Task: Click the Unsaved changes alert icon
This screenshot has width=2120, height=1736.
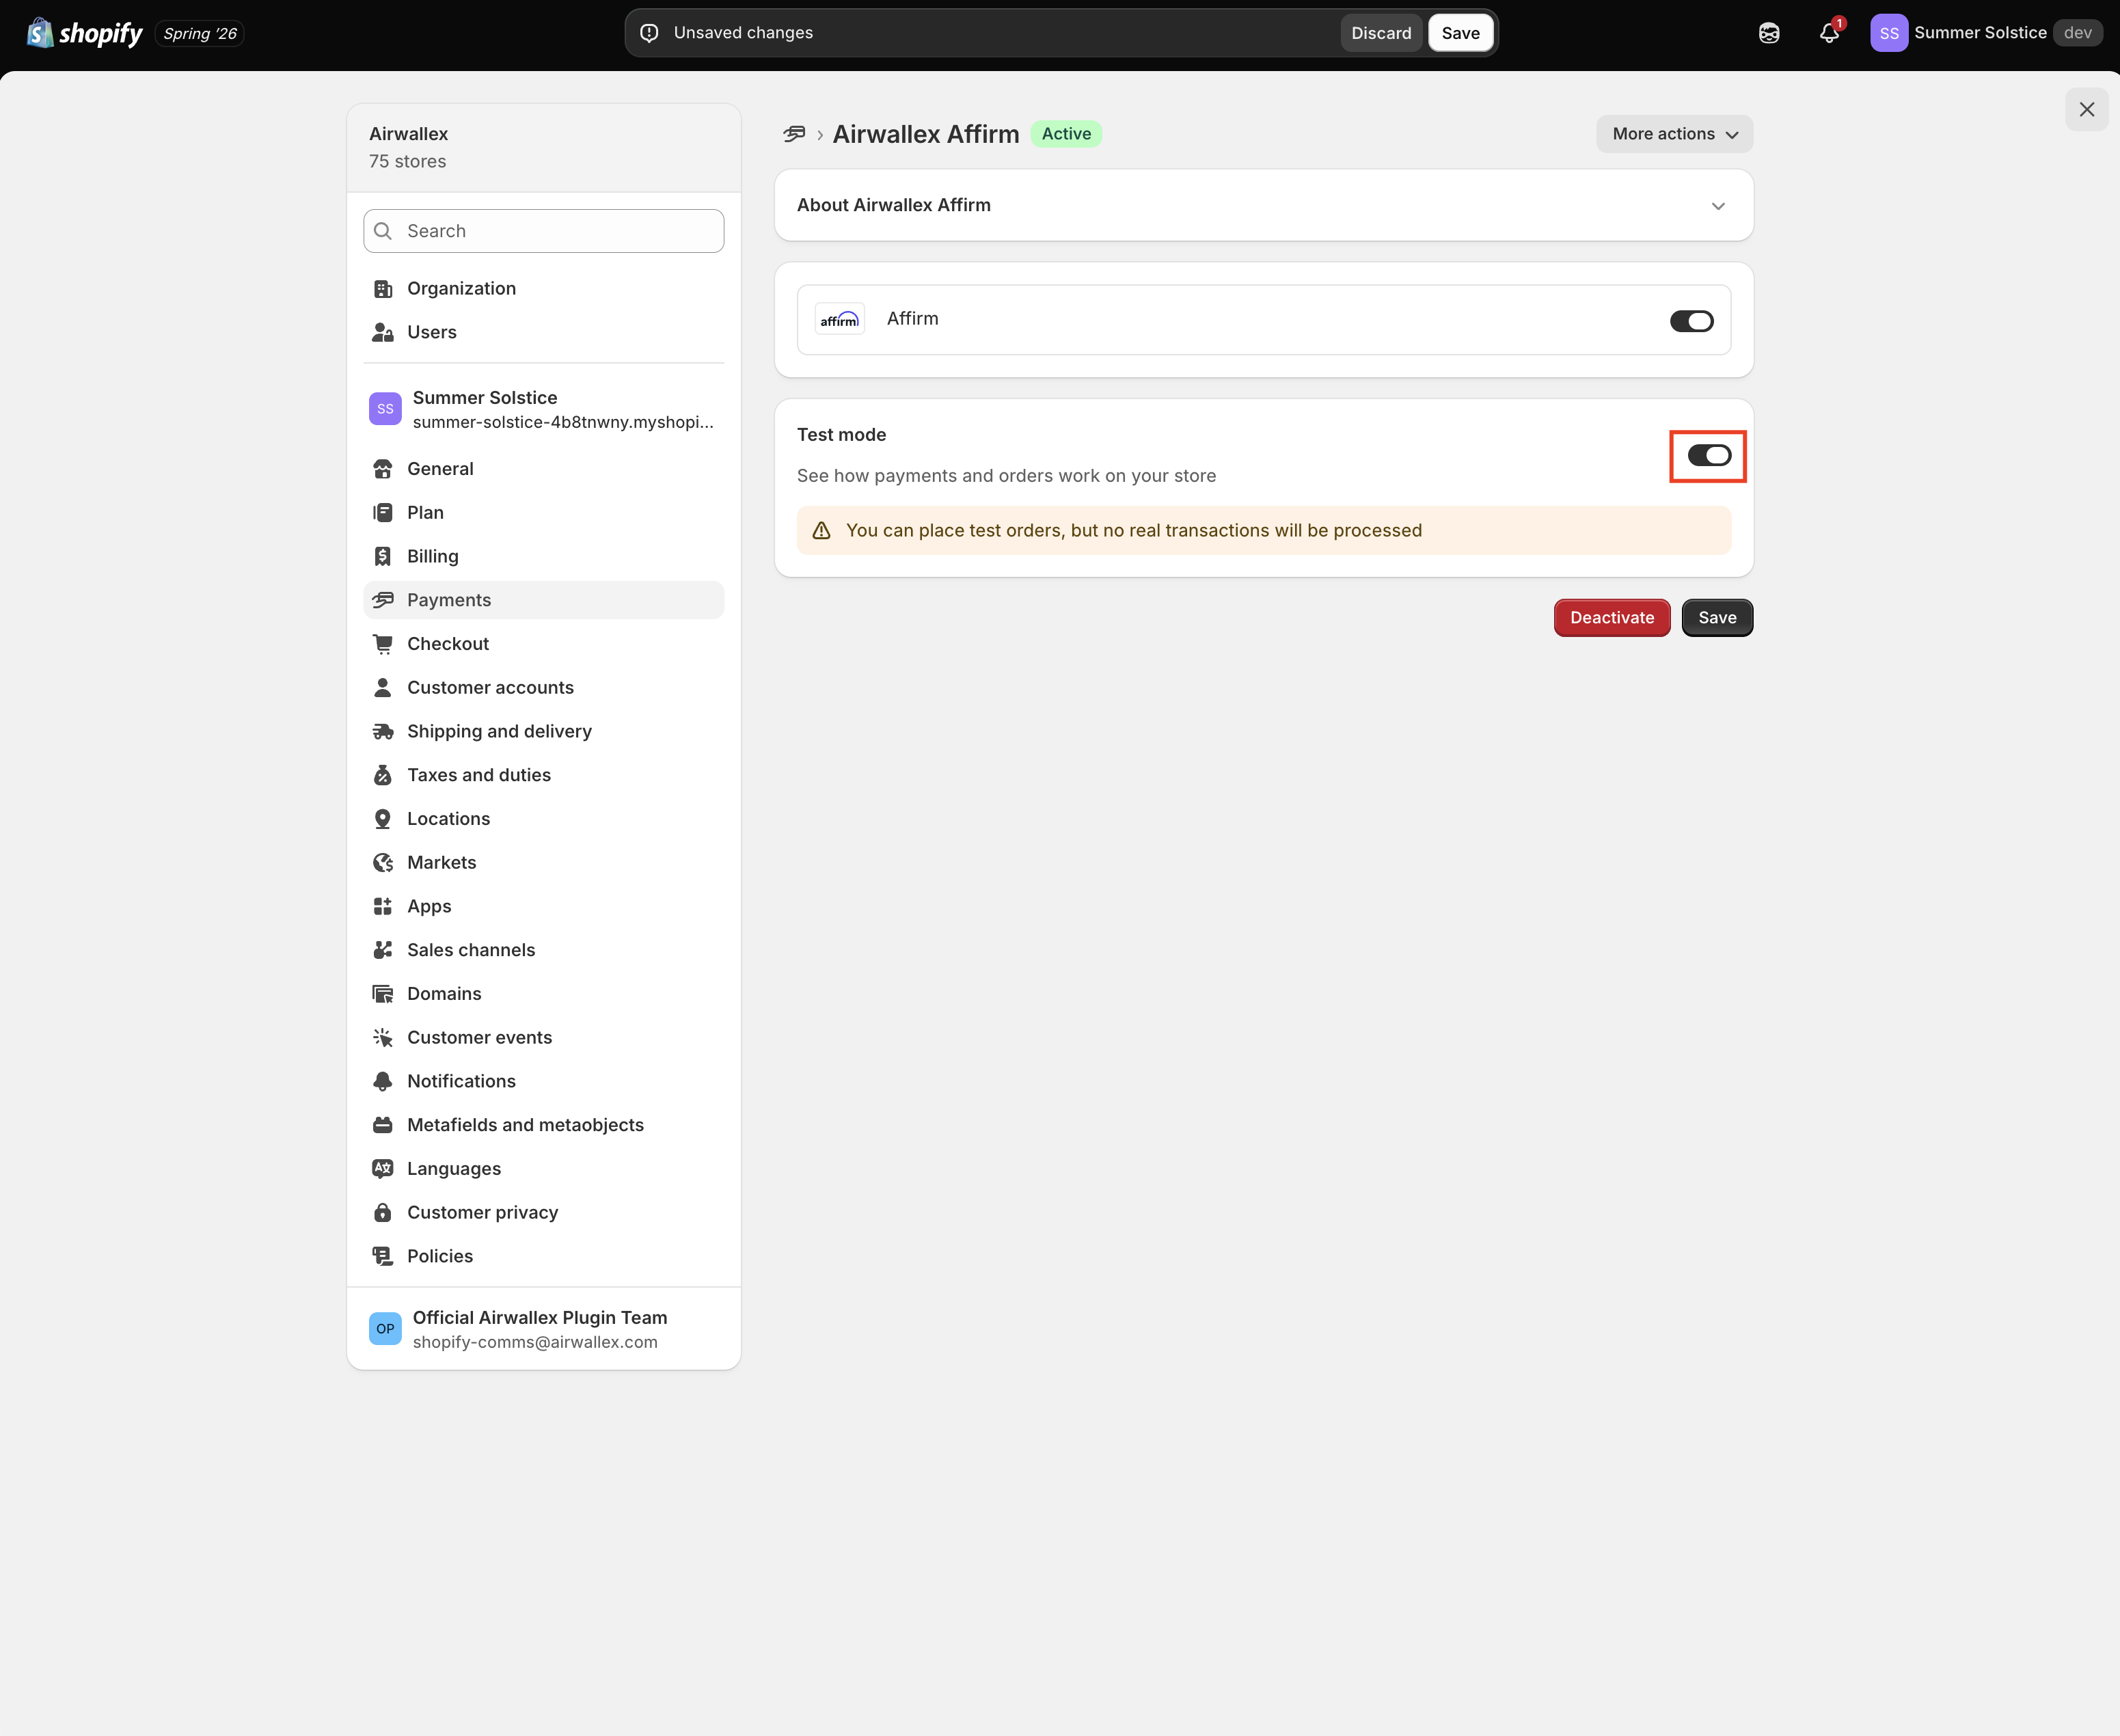Action: [649, 33]
